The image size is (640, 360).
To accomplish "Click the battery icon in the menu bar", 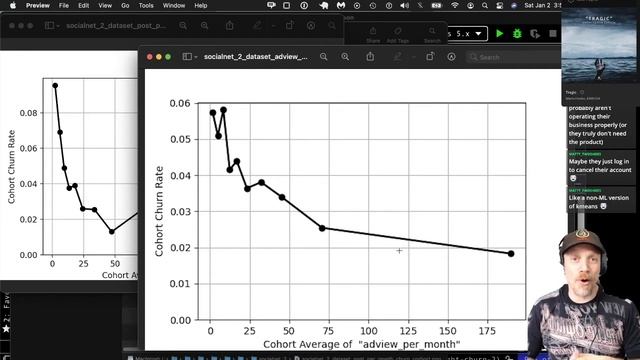I will click(436, 6).
